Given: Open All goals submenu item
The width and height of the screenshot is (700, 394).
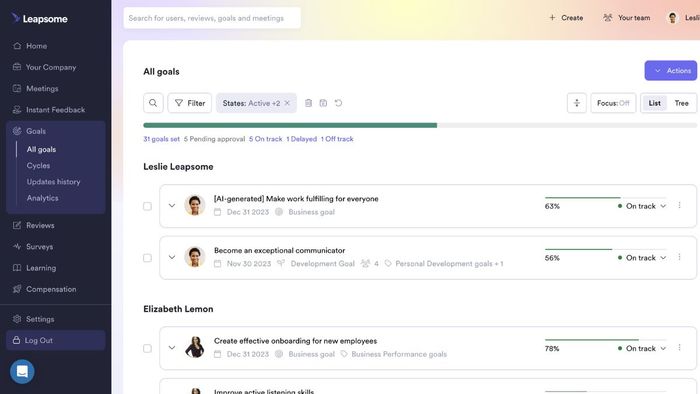Looking at the screenshot, I should (41, 149).
